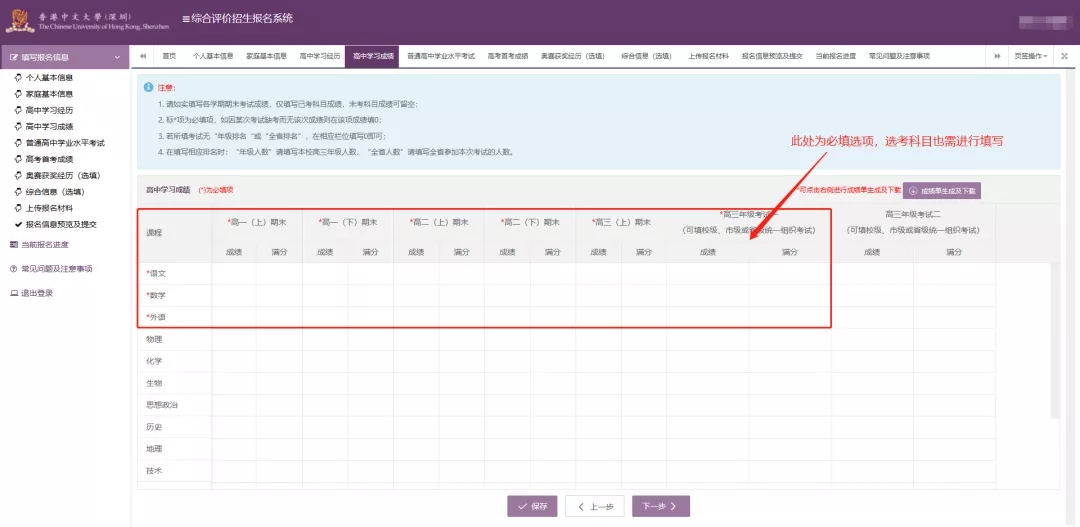
Task: Open the 页签操作 dropdown
Action: (1030, 56)
